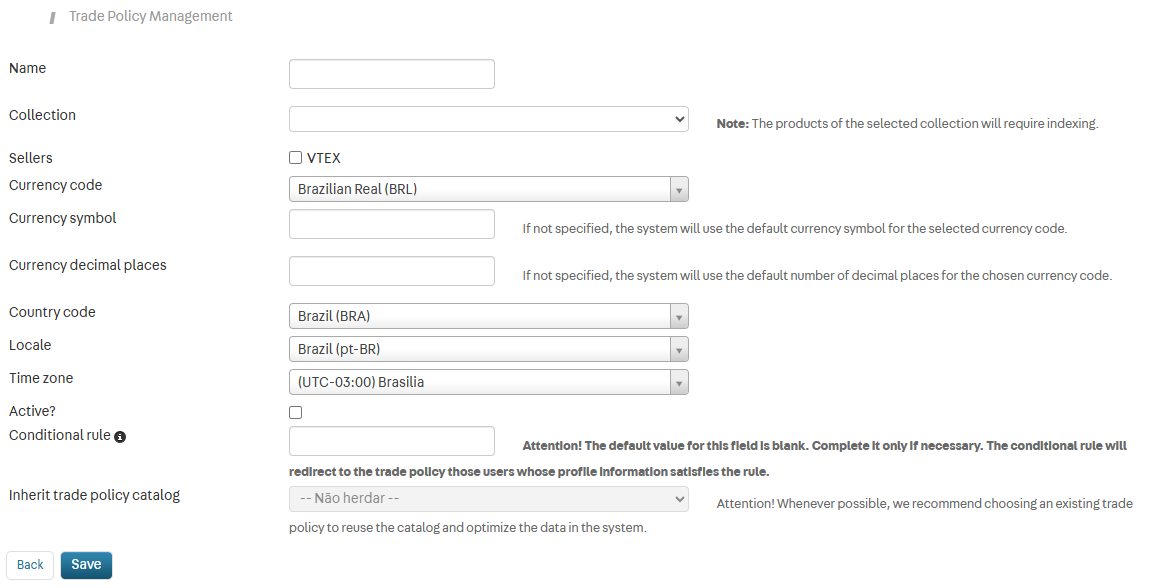The width and height of the screenshot is (1151, 588).
Task: Expand the Locale Brazil (pt-BR) dropdown
Action: [x=489, y=349]
